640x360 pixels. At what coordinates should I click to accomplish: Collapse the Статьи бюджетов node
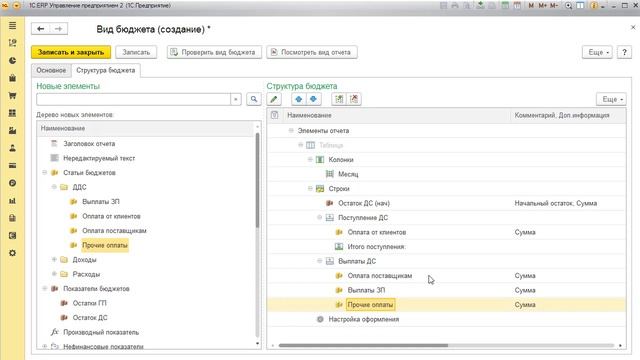44,173
